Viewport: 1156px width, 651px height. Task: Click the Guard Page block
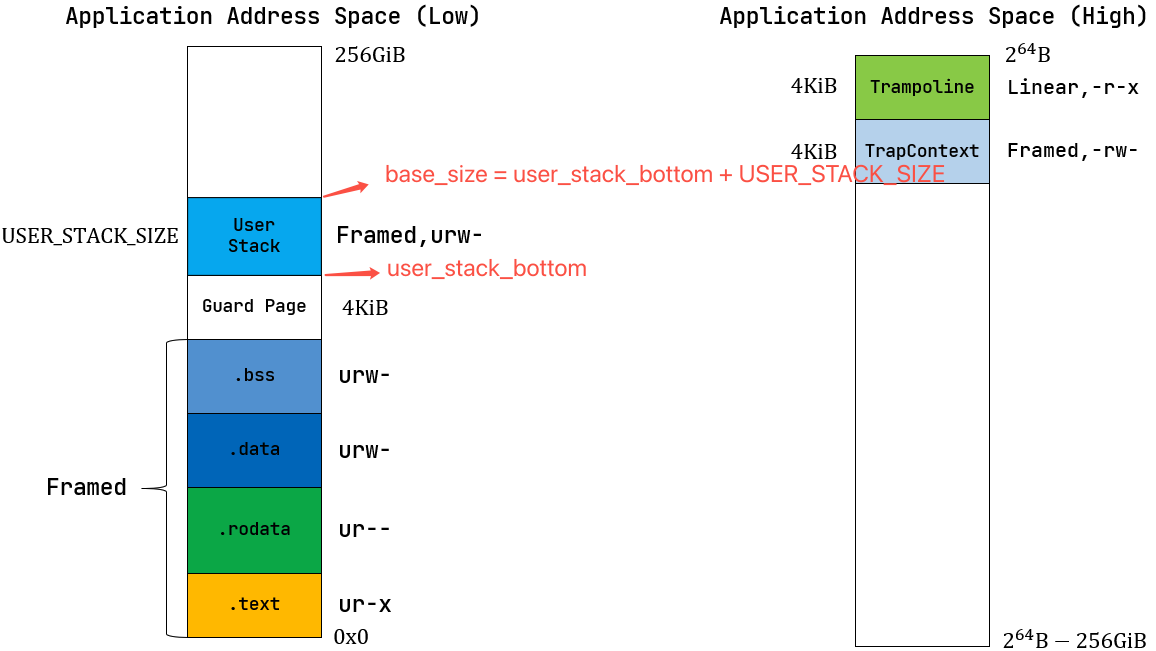tap(253, 306)
